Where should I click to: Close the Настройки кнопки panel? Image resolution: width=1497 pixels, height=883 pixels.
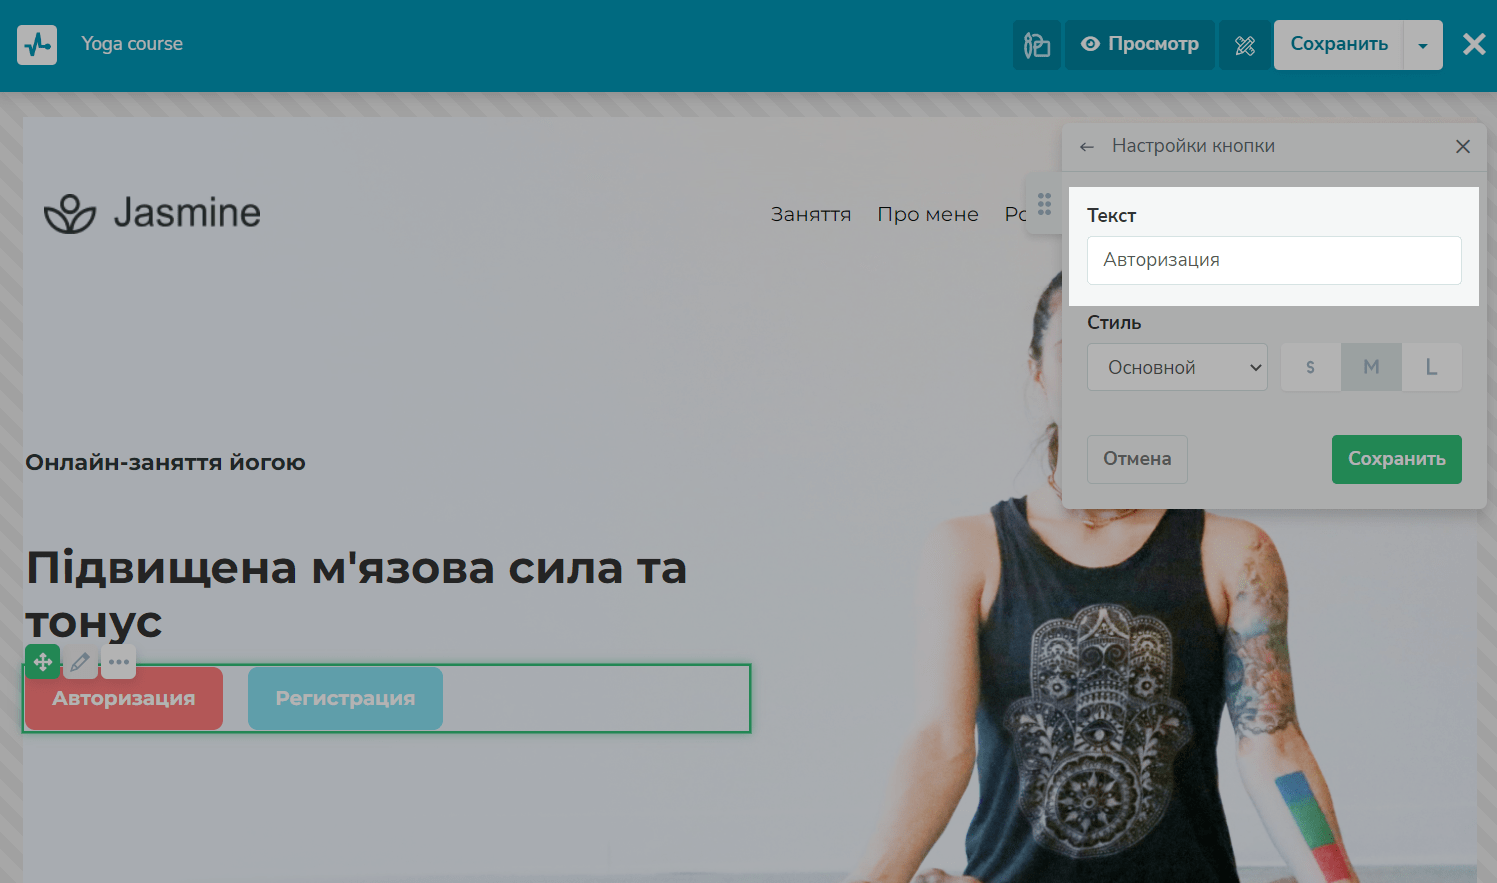click(x=1463, y=147)
